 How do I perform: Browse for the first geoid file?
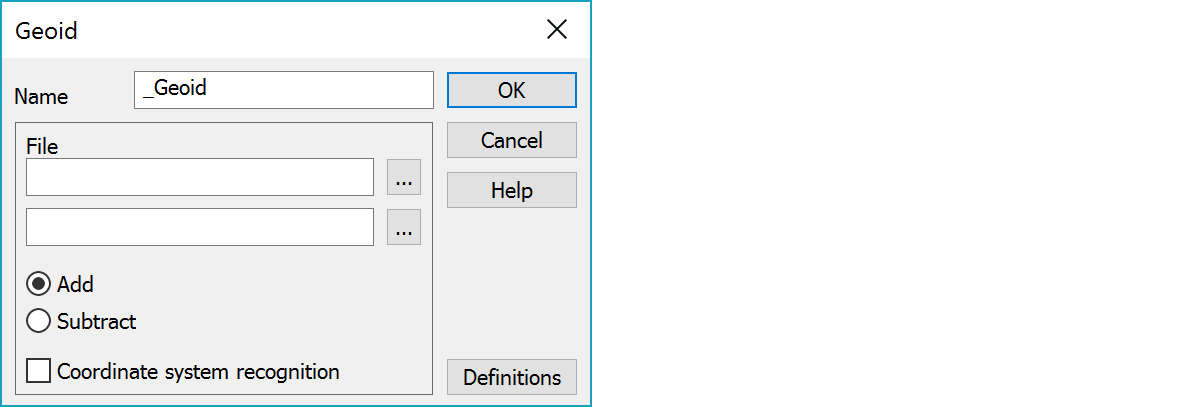[403, 178]
